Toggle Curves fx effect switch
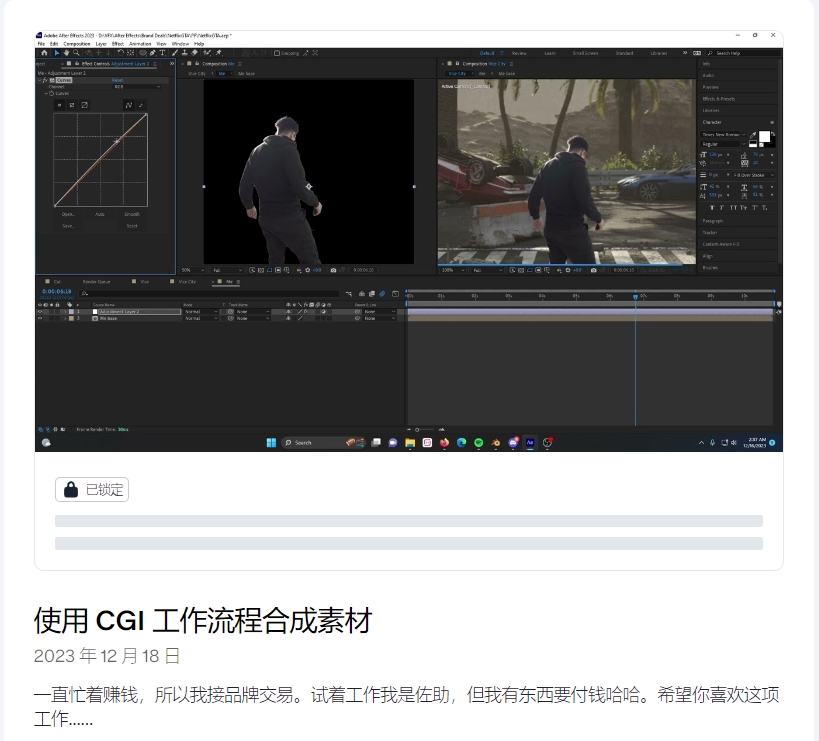 [45, 80]
